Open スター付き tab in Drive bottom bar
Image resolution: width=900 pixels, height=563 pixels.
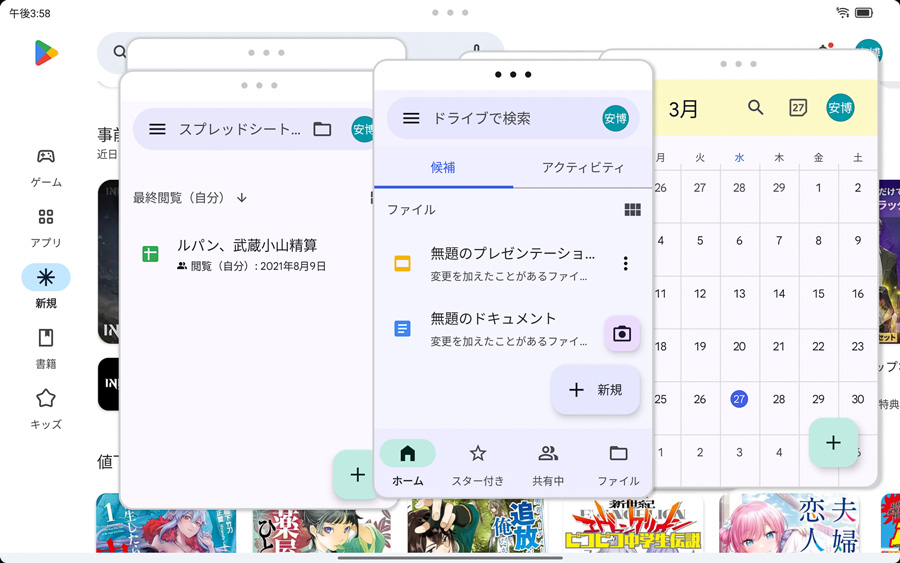click(478, 465)
